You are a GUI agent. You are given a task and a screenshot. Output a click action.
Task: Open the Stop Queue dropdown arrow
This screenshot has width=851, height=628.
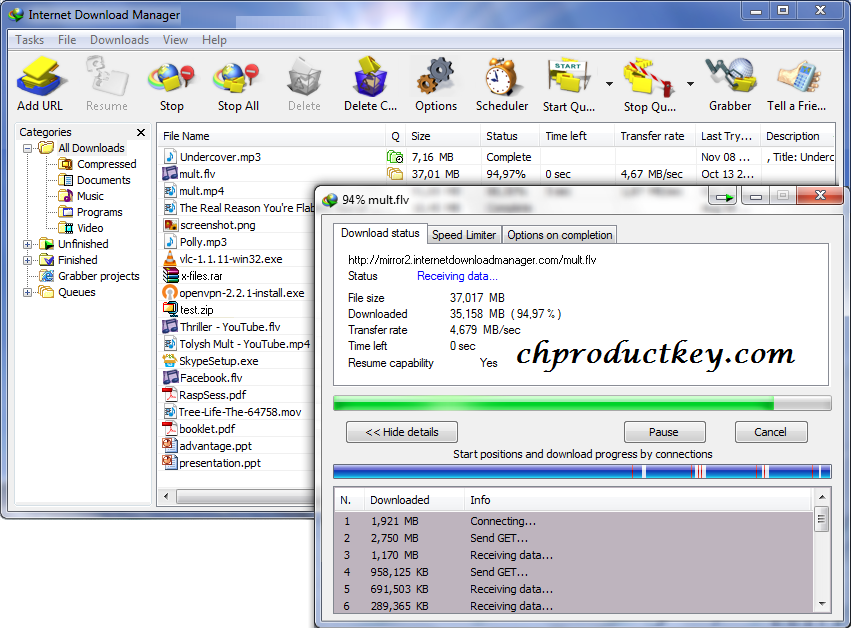pyautogui.click(x=690, y=84)
